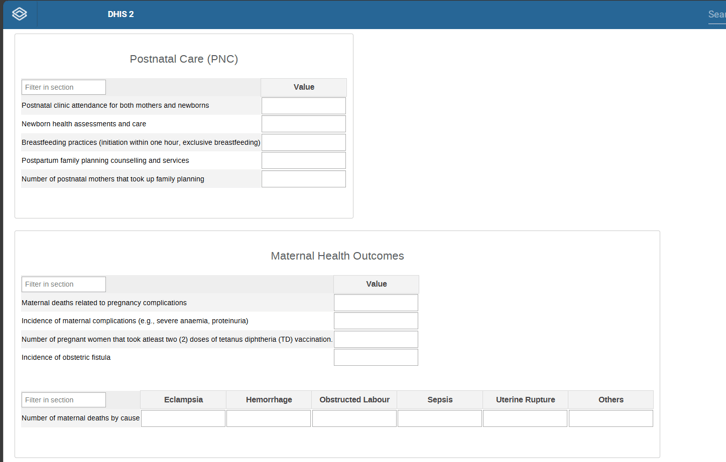The height and width of the screenshot is (462, 726).
Task: Select Incidence of maternal complications value field
Action: [376, 321]
